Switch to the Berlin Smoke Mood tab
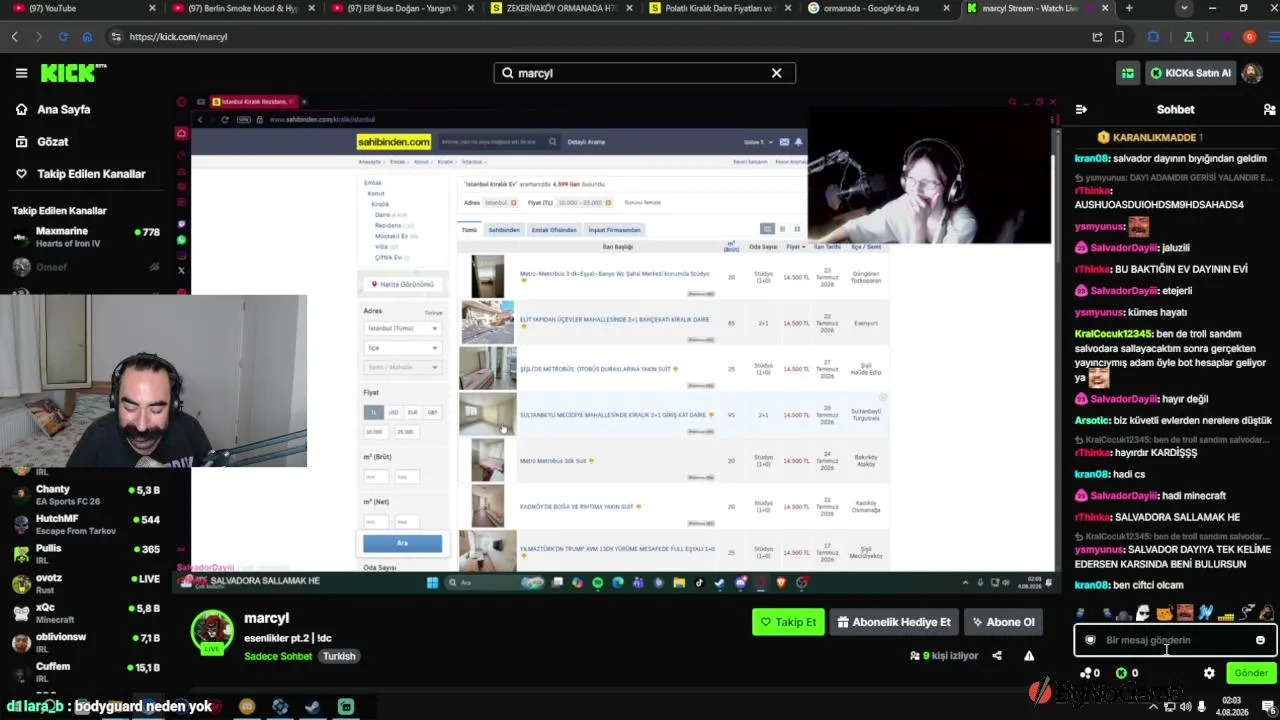 click(x=242, y=8)
